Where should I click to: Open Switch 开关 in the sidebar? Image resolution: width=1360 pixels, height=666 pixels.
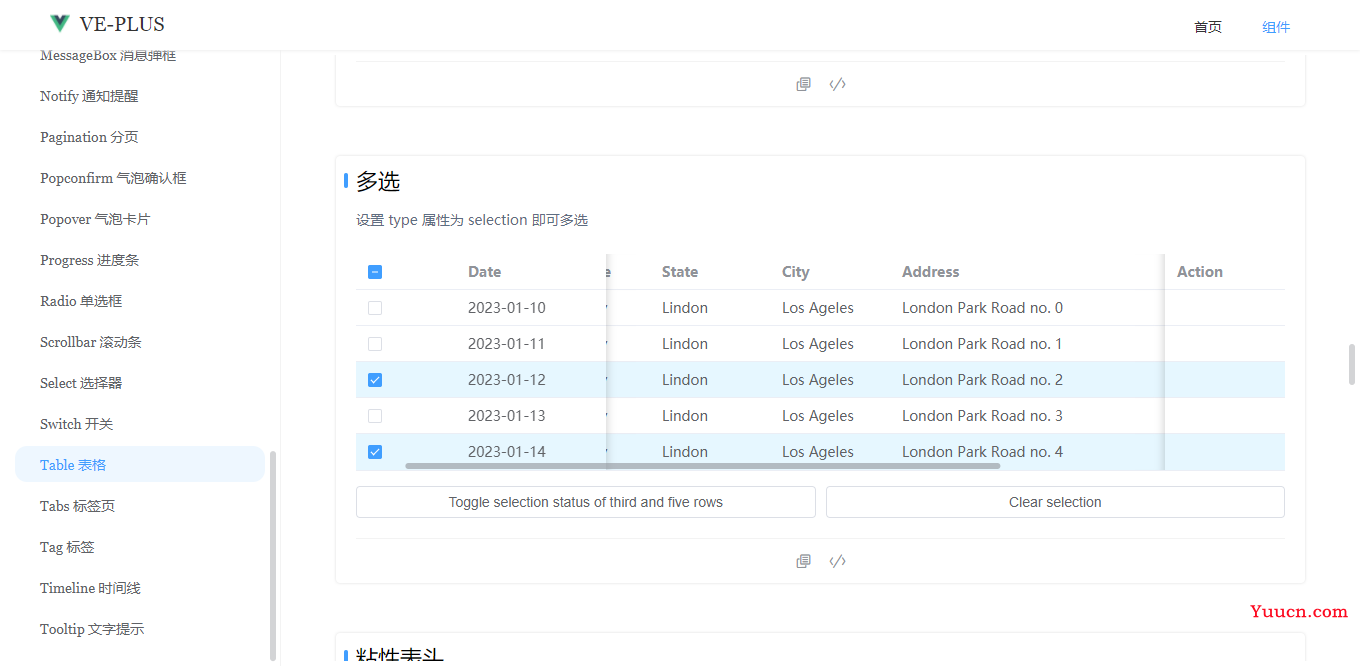pyautogui.click(x=76, y=424)
